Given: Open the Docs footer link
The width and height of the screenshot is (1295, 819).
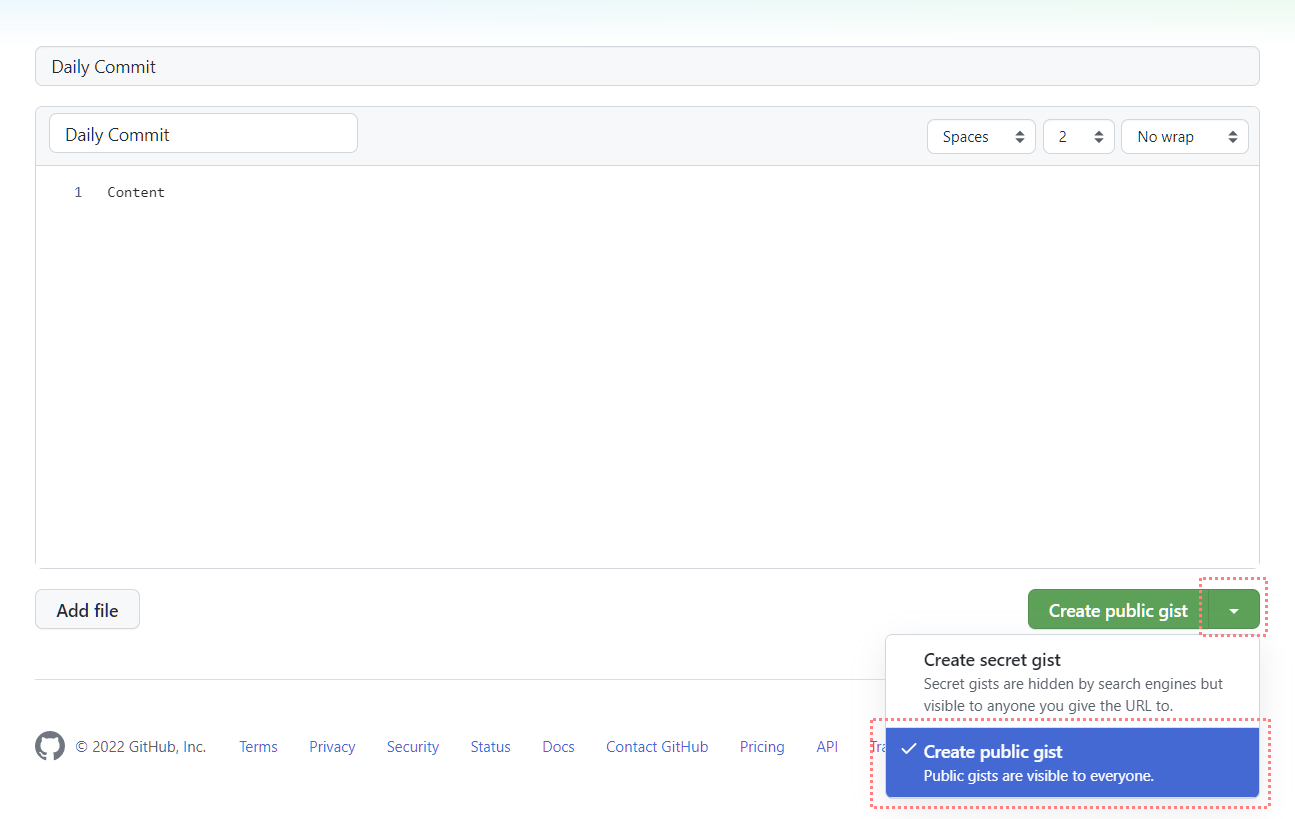Looking at the screenshot, I should click(558, 747).
